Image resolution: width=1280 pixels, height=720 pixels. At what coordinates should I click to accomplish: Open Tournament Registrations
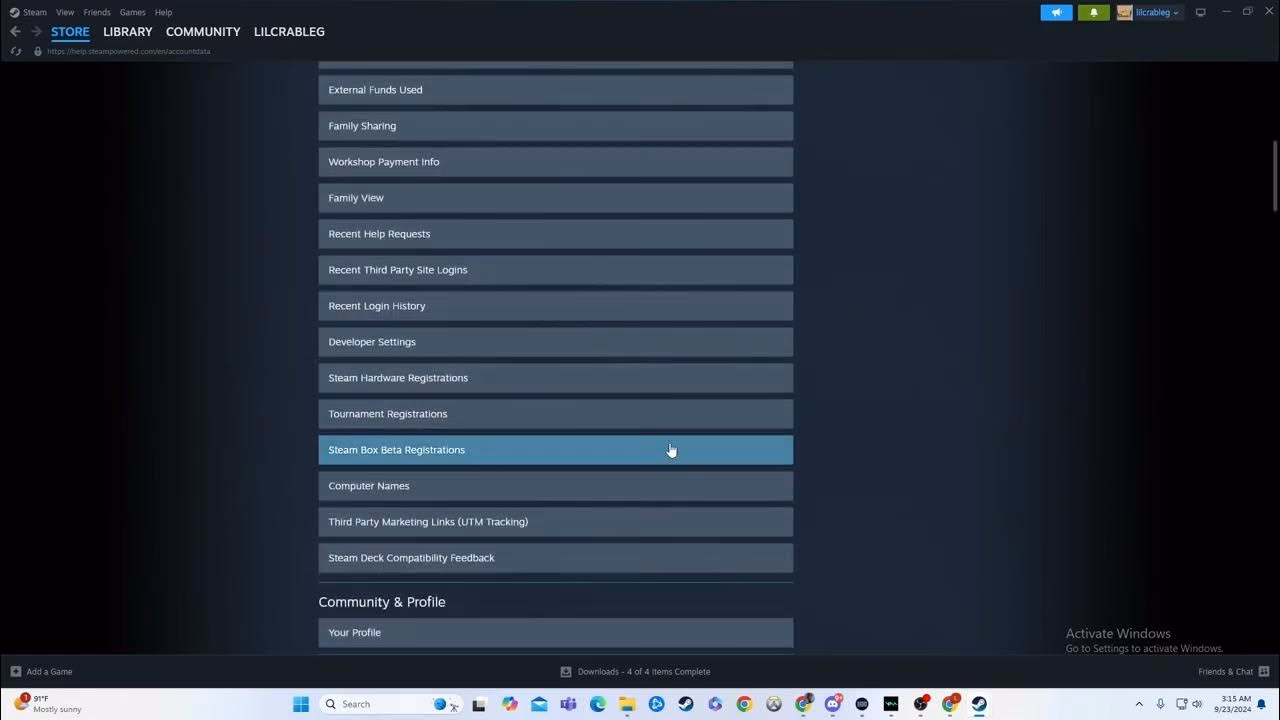point(556,414)
